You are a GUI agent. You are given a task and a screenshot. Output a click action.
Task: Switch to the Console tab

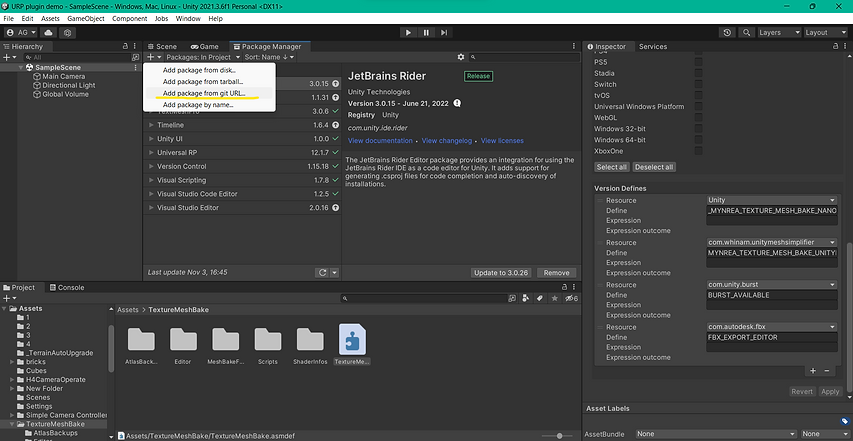(x=66, y=288)
